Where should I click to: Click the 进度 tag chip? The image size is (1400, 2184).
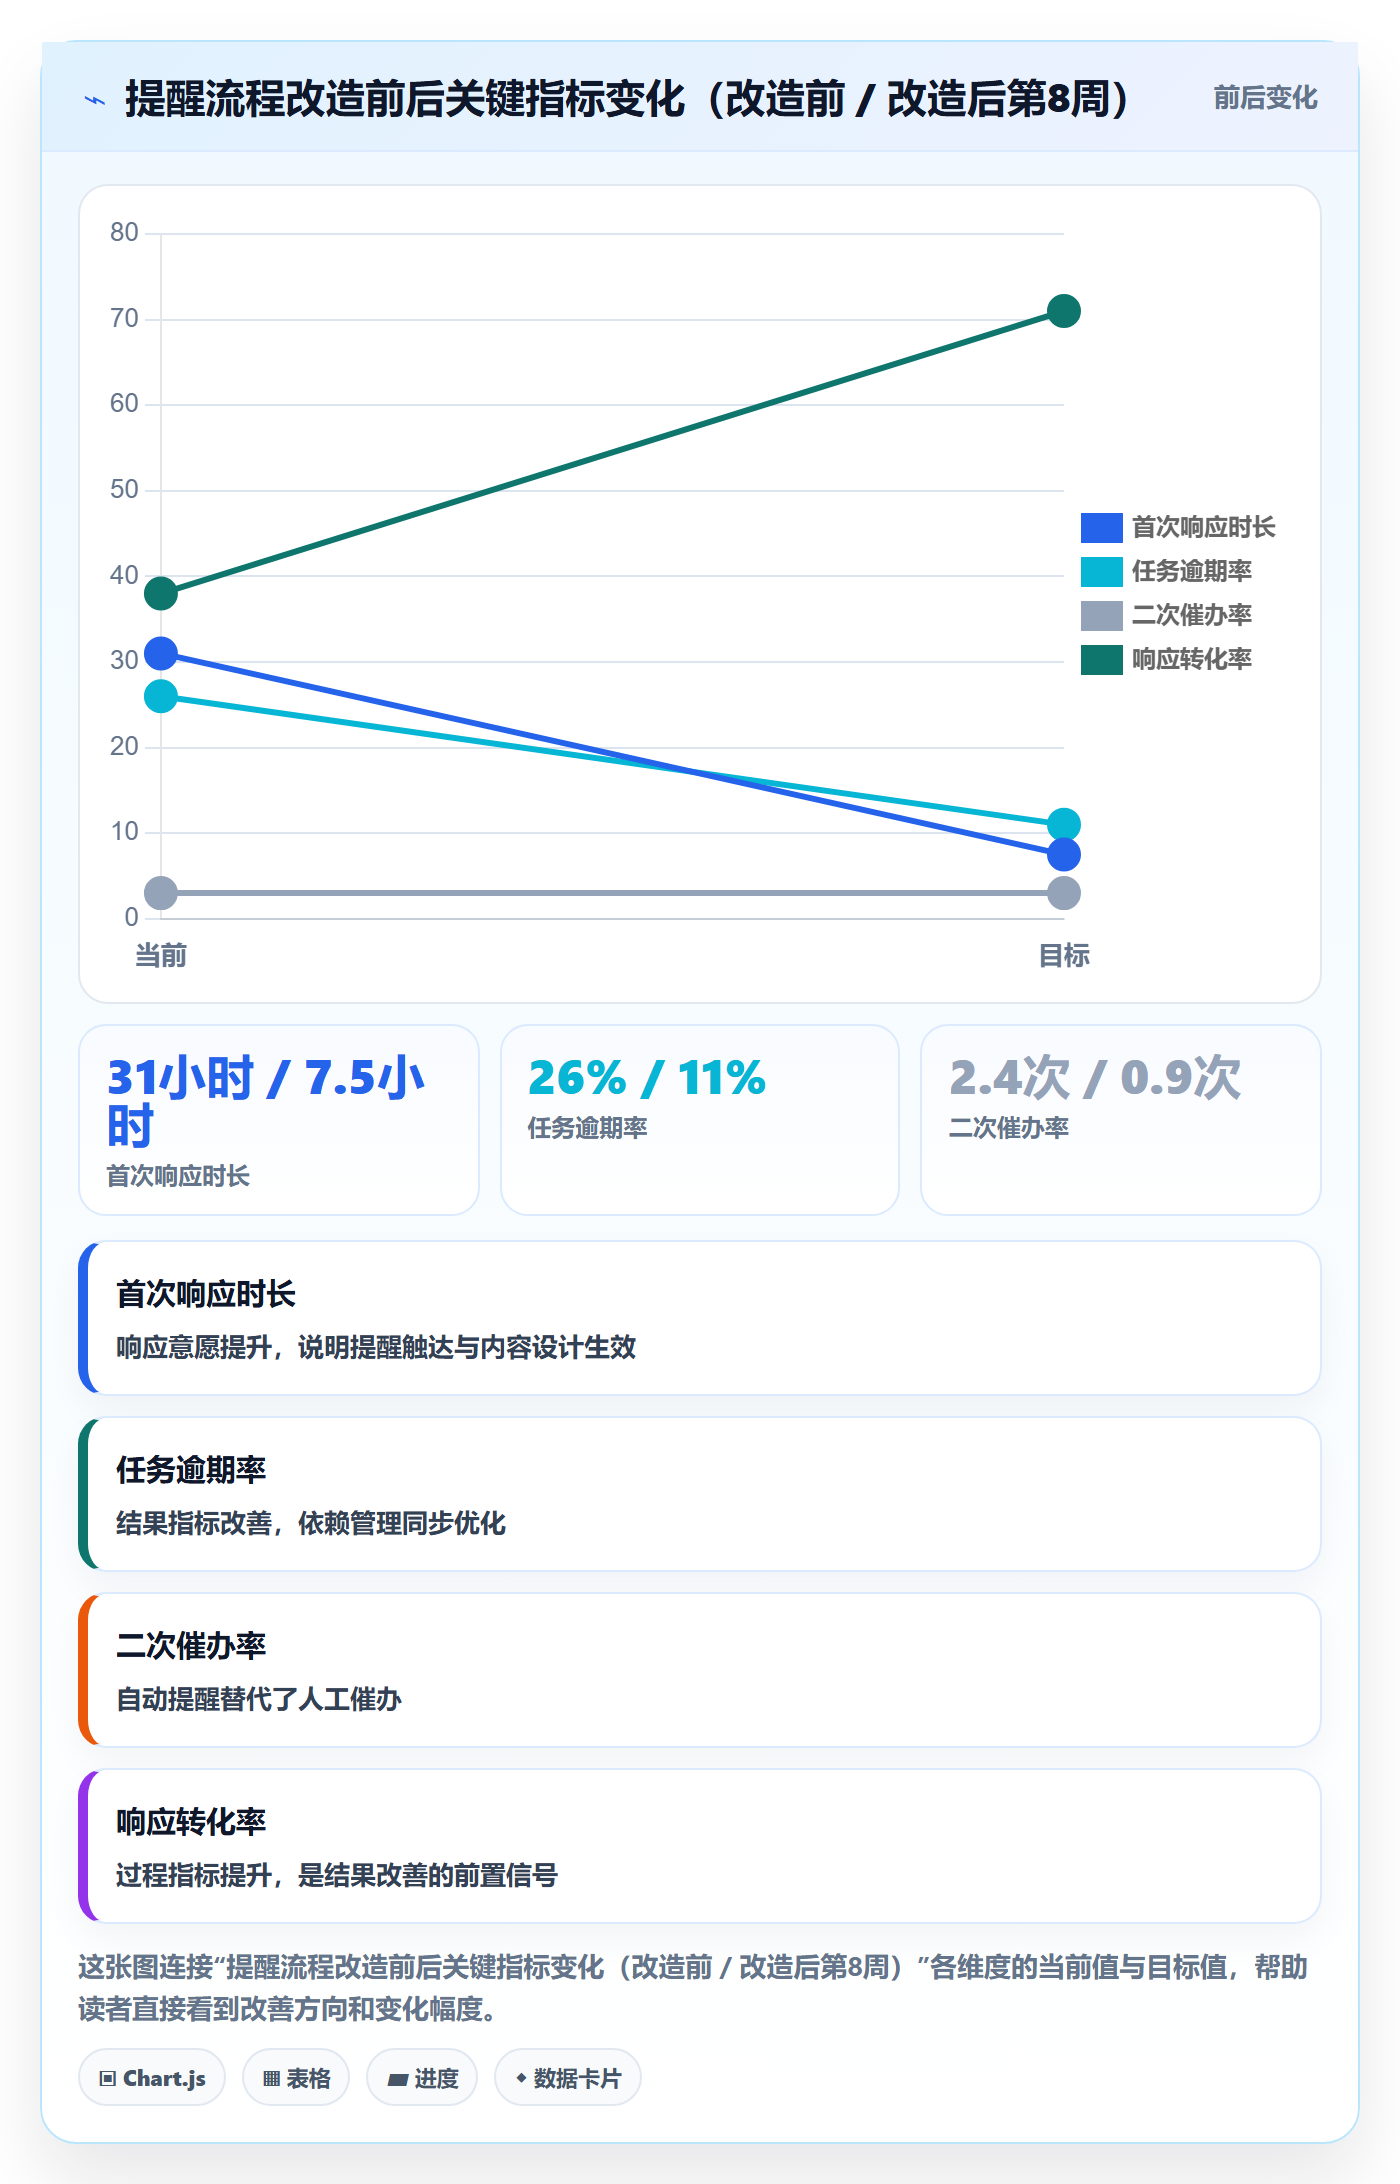tap(422, 2078)
